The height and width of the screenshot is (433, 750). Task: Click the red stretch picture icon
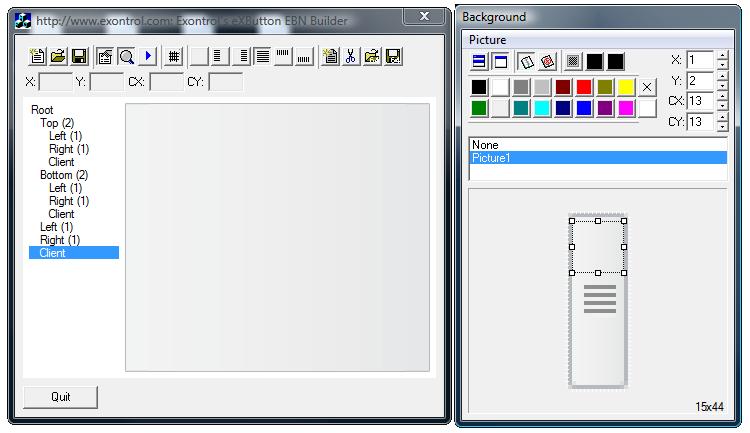coord(548,62)
